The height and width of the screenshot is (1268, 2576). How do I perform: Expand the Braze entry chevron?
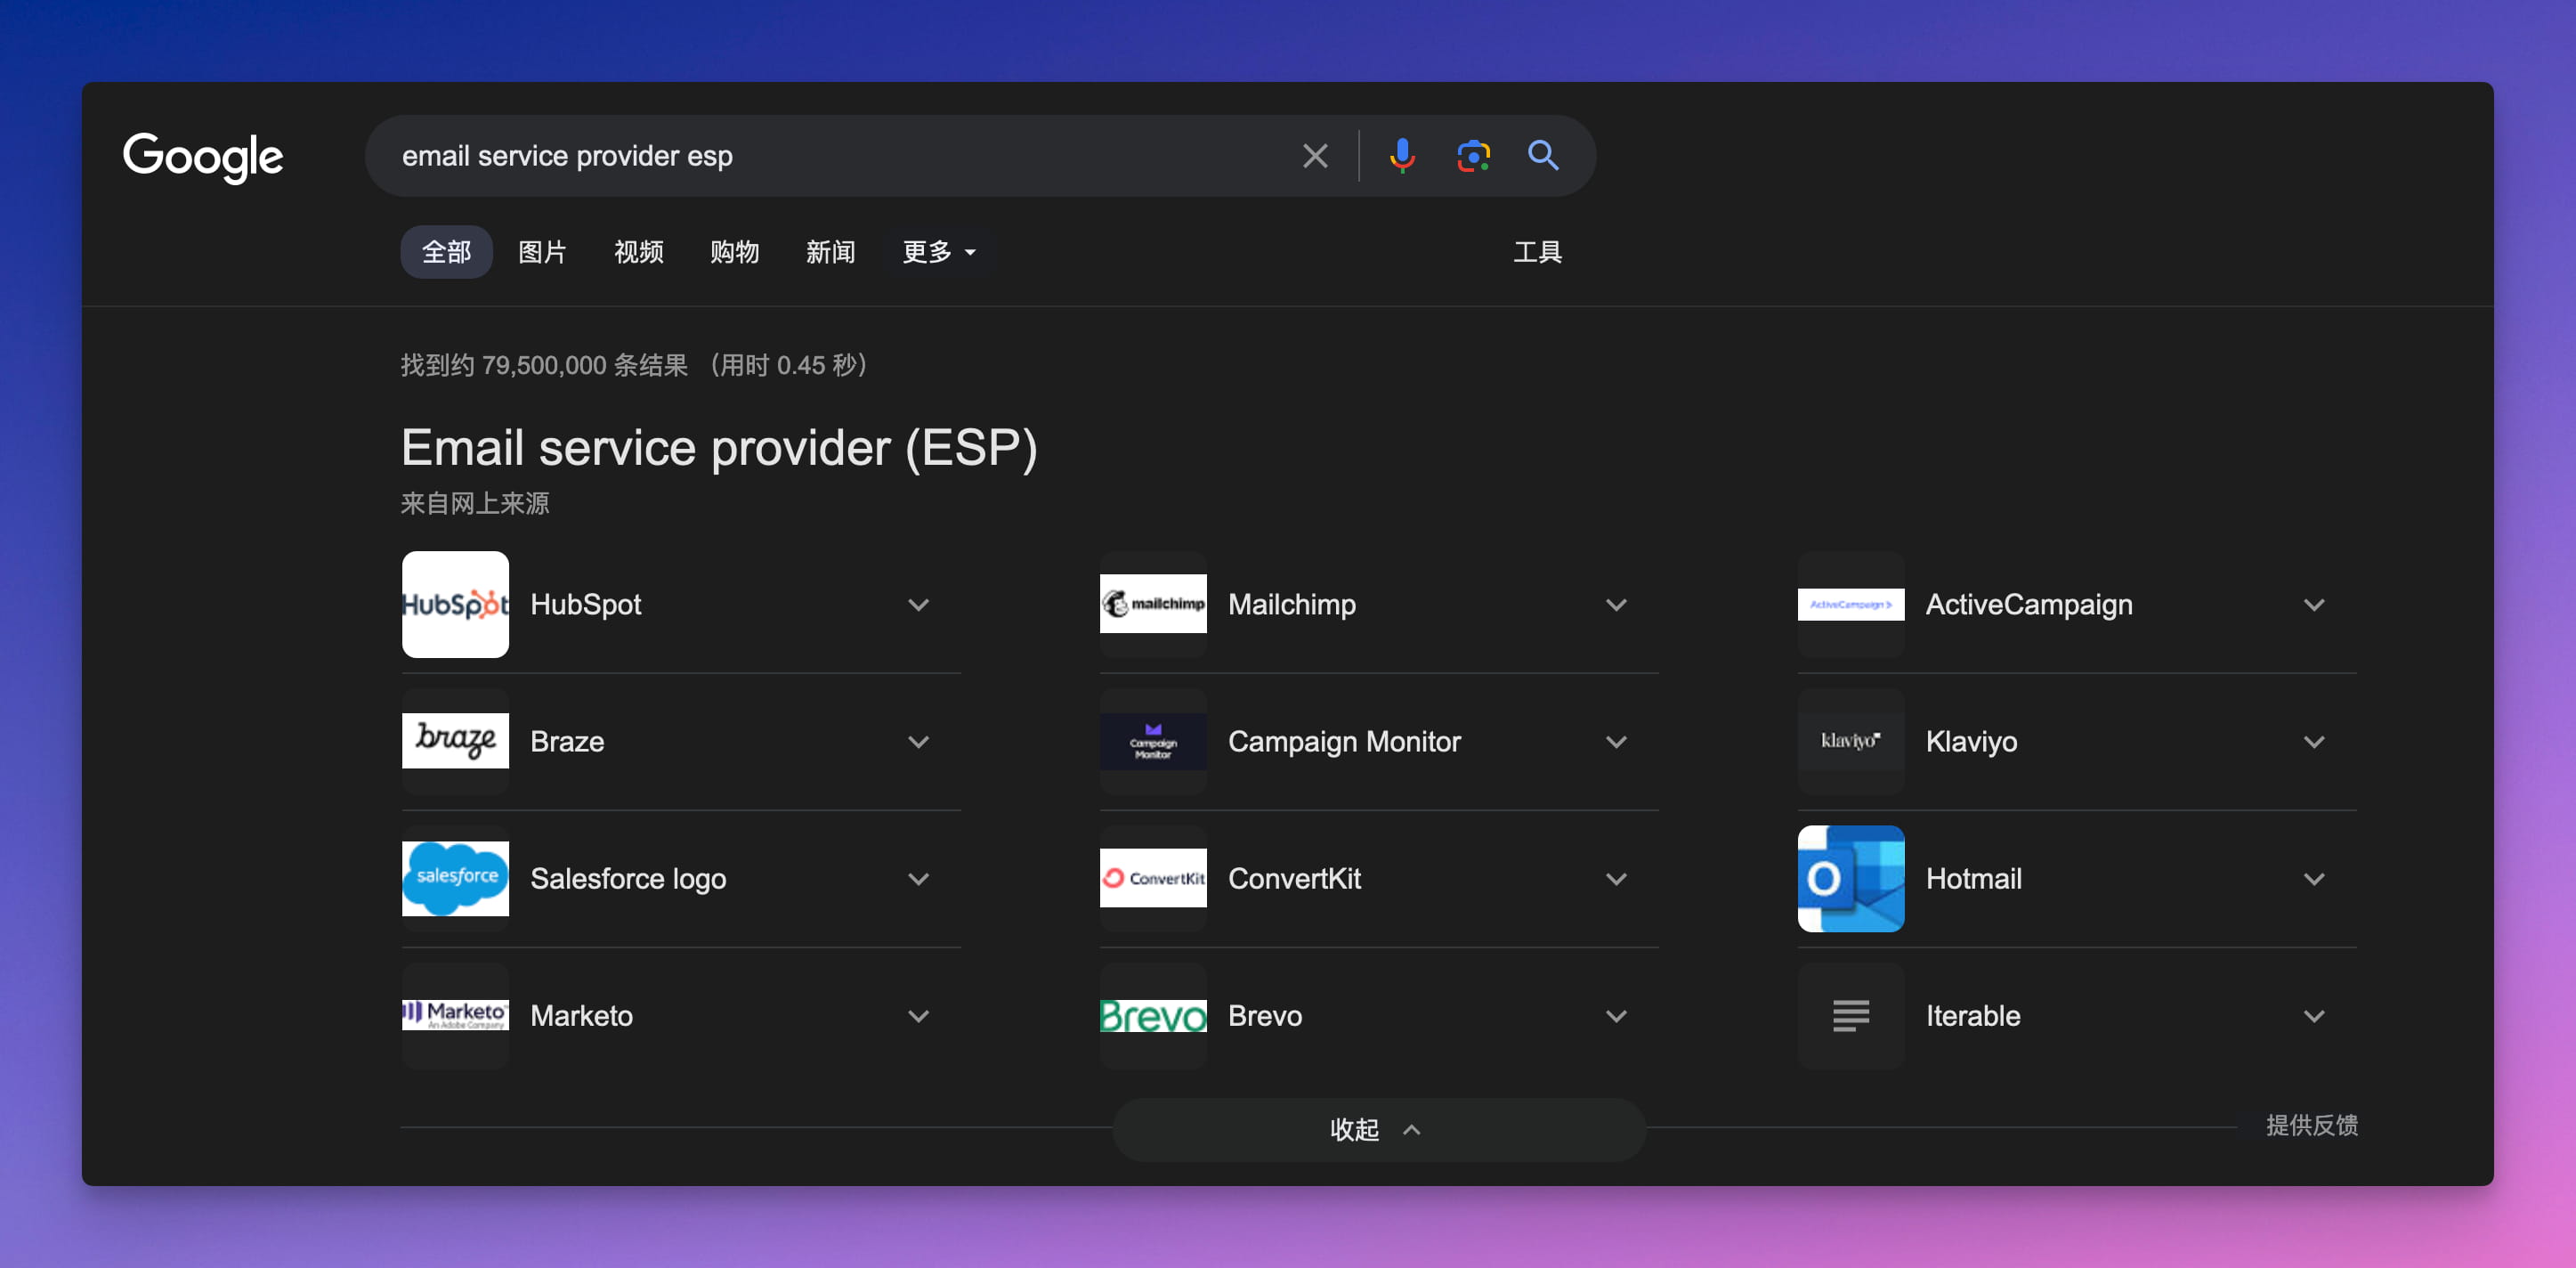[x=918, y=742]
